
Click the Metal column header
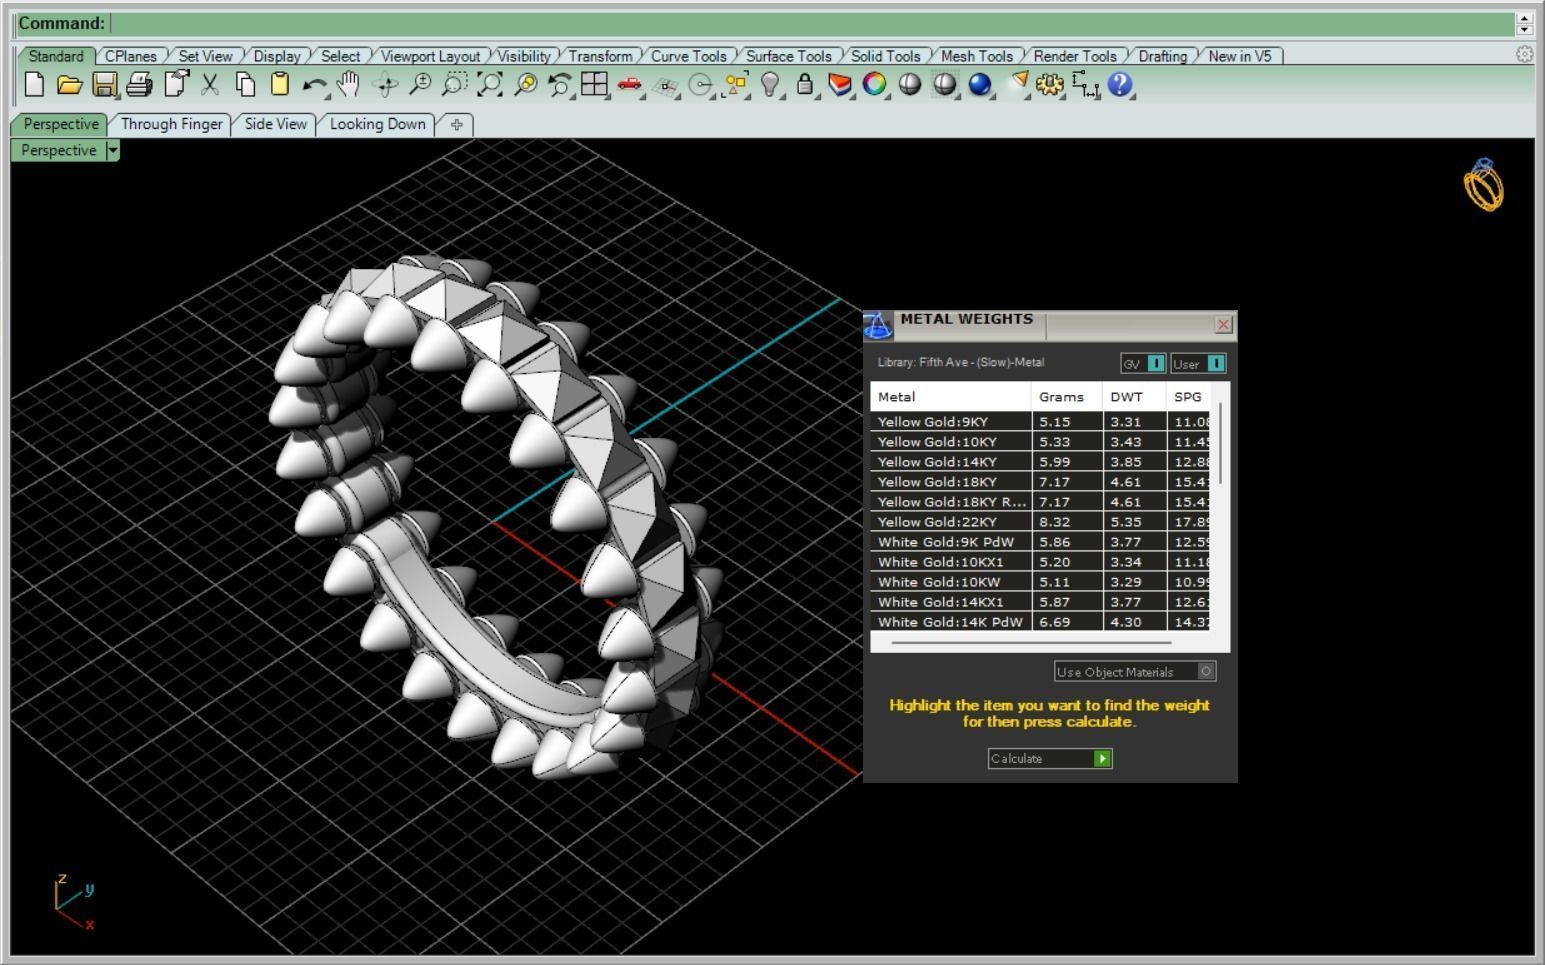pos(950,397)
